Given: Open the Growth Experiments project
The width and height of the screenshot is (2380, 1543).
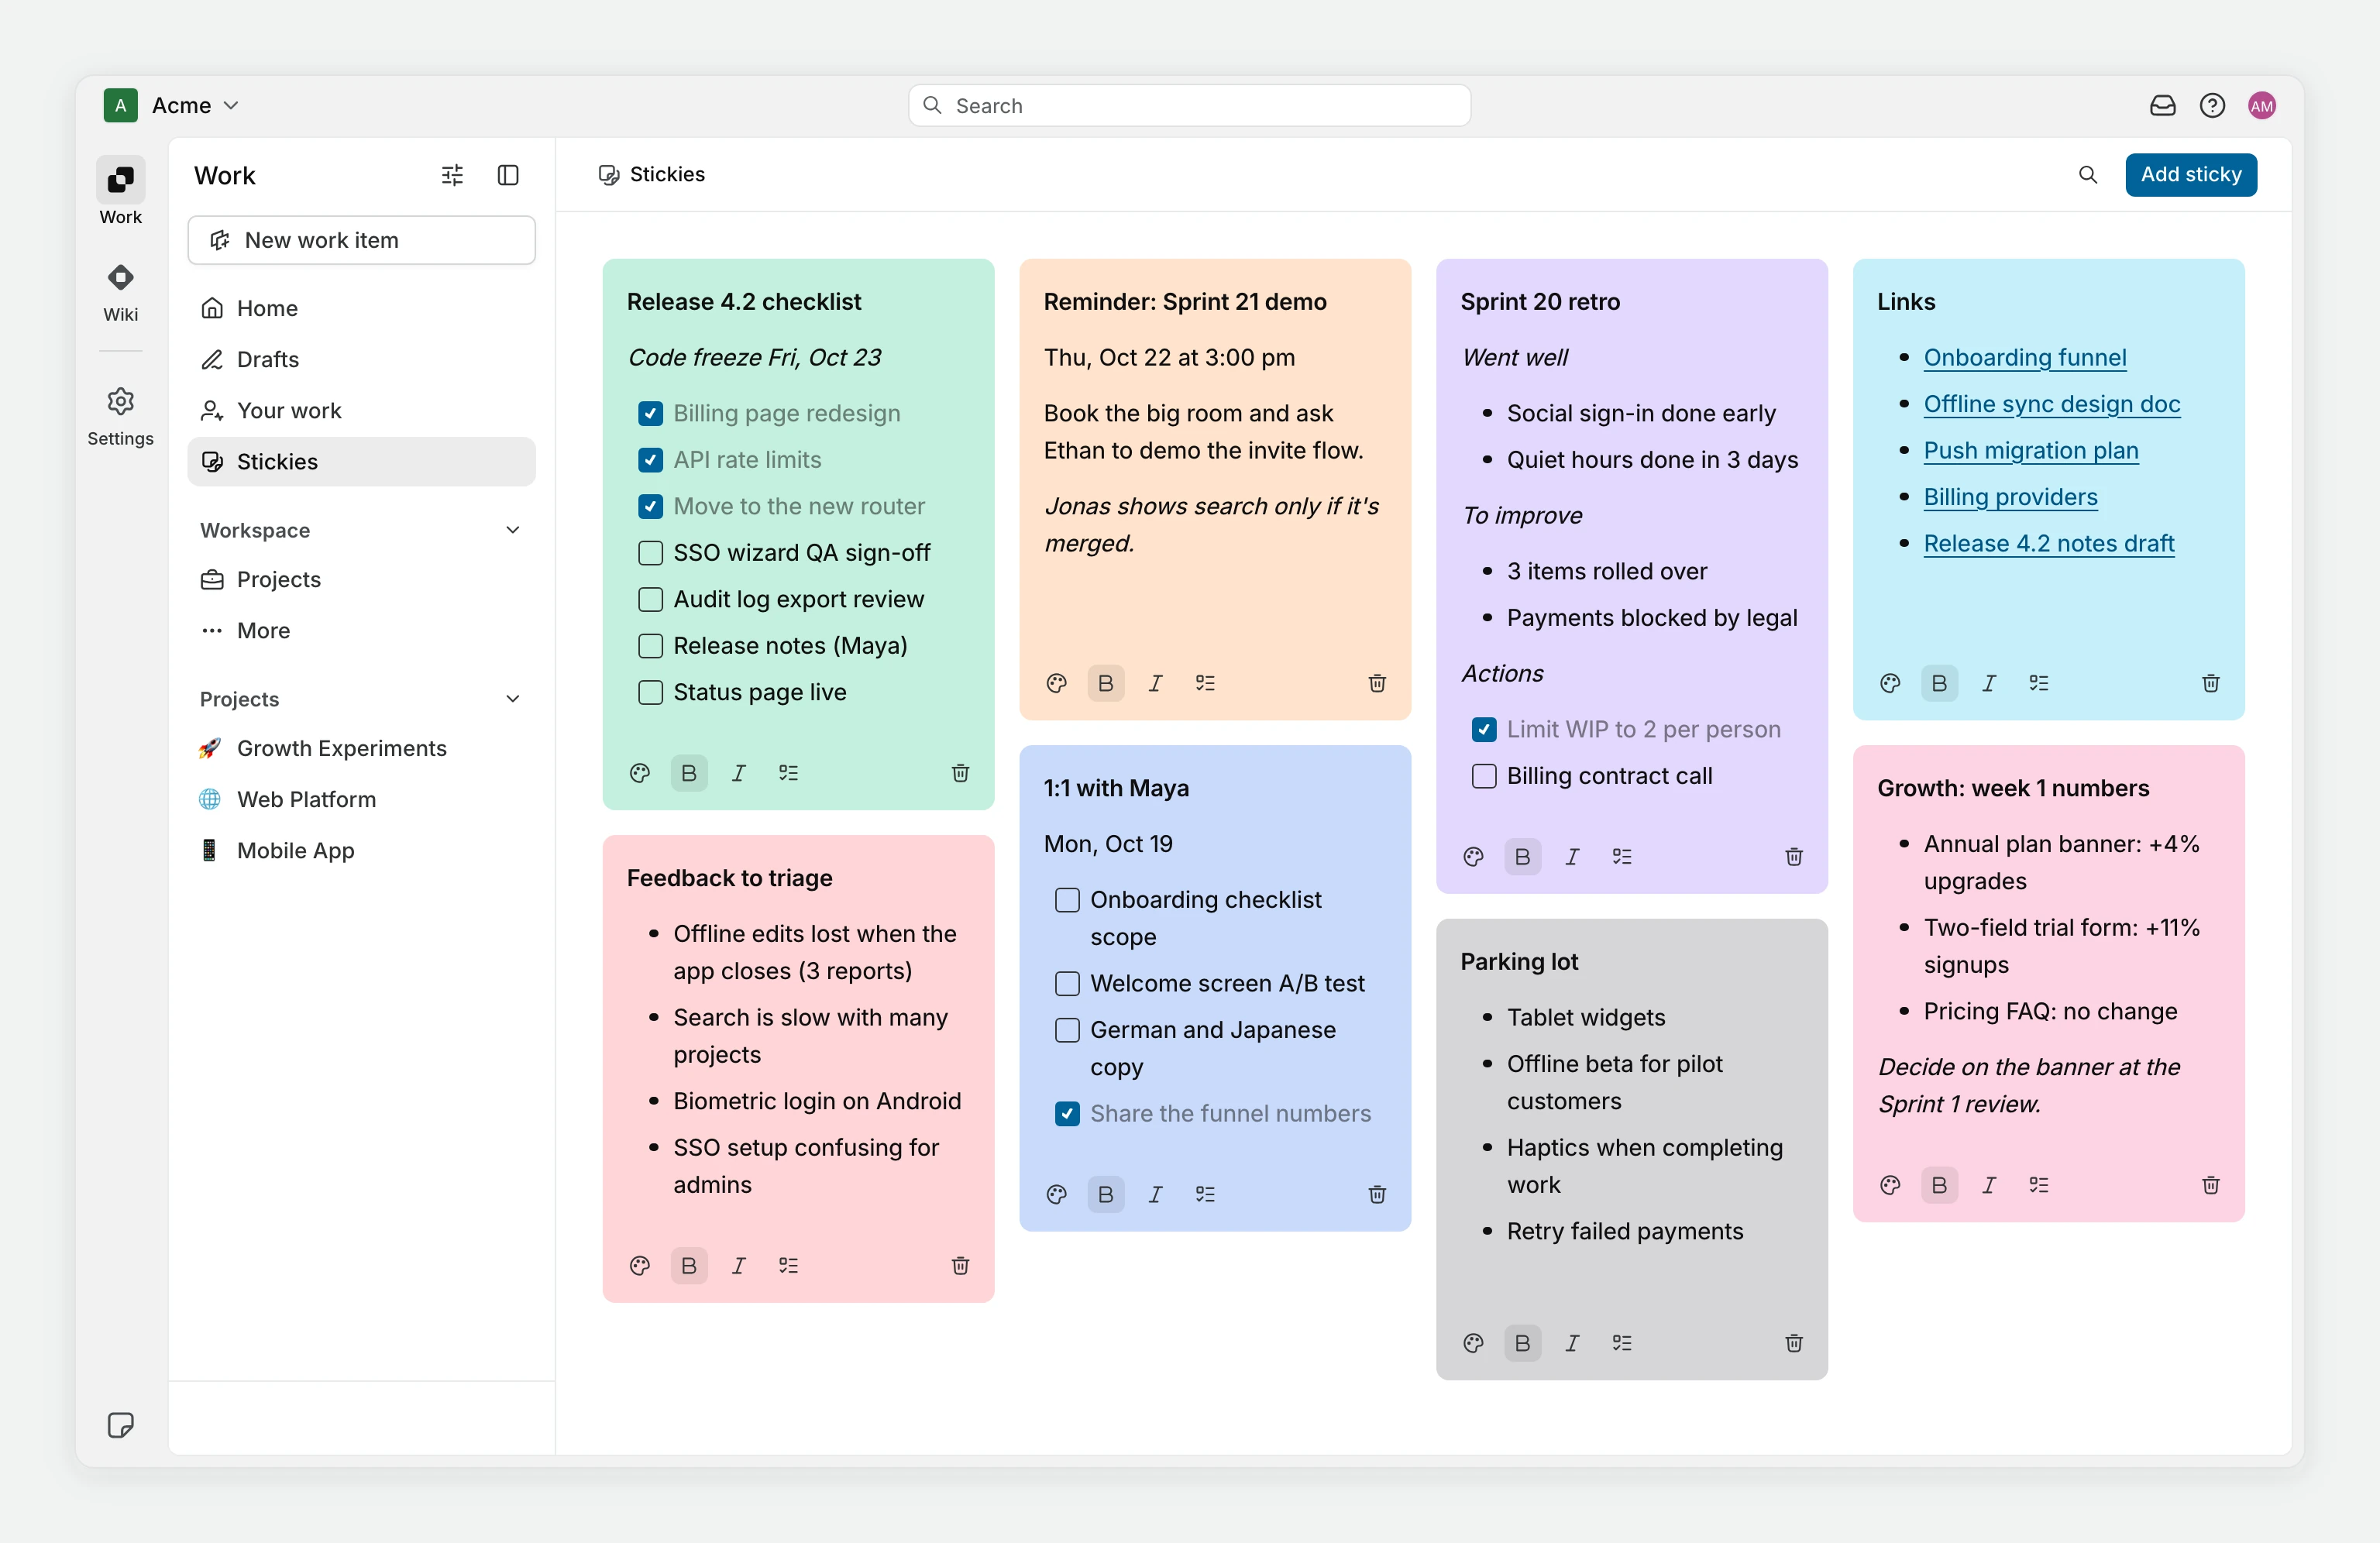Looking at the screenshot, I should click(361, 748).
